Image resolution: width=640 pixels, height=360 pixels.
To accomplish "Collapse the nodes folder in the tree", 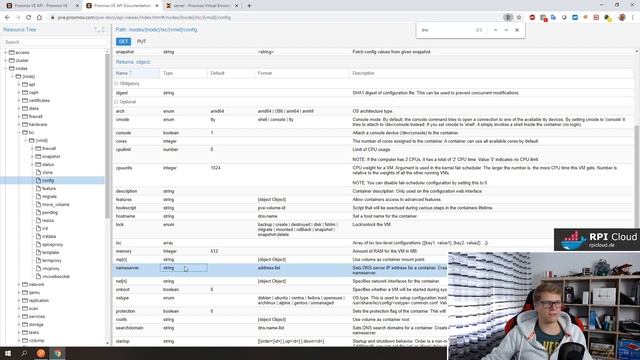I will [6, 68].
